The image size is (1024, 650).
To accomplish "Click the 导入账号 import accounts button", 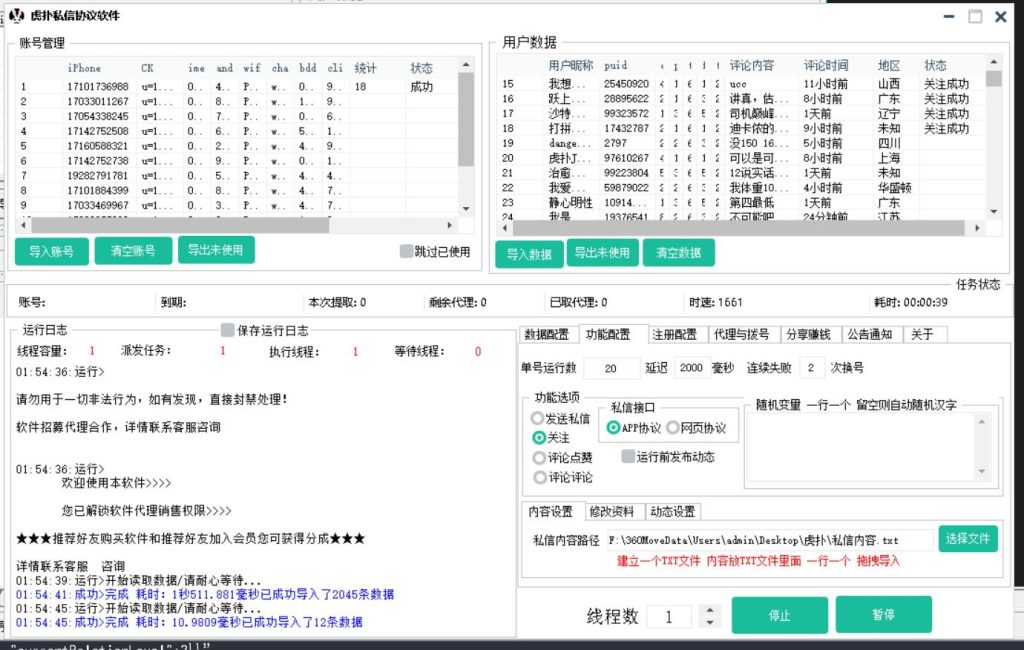I will pos(51,252).
